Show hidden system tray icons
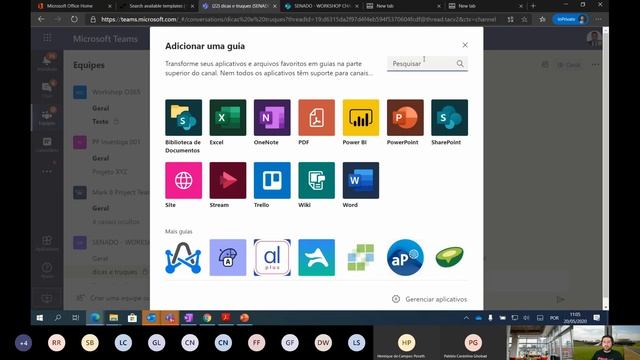This screenshot has height=360, width=640. tap(466, 318)
